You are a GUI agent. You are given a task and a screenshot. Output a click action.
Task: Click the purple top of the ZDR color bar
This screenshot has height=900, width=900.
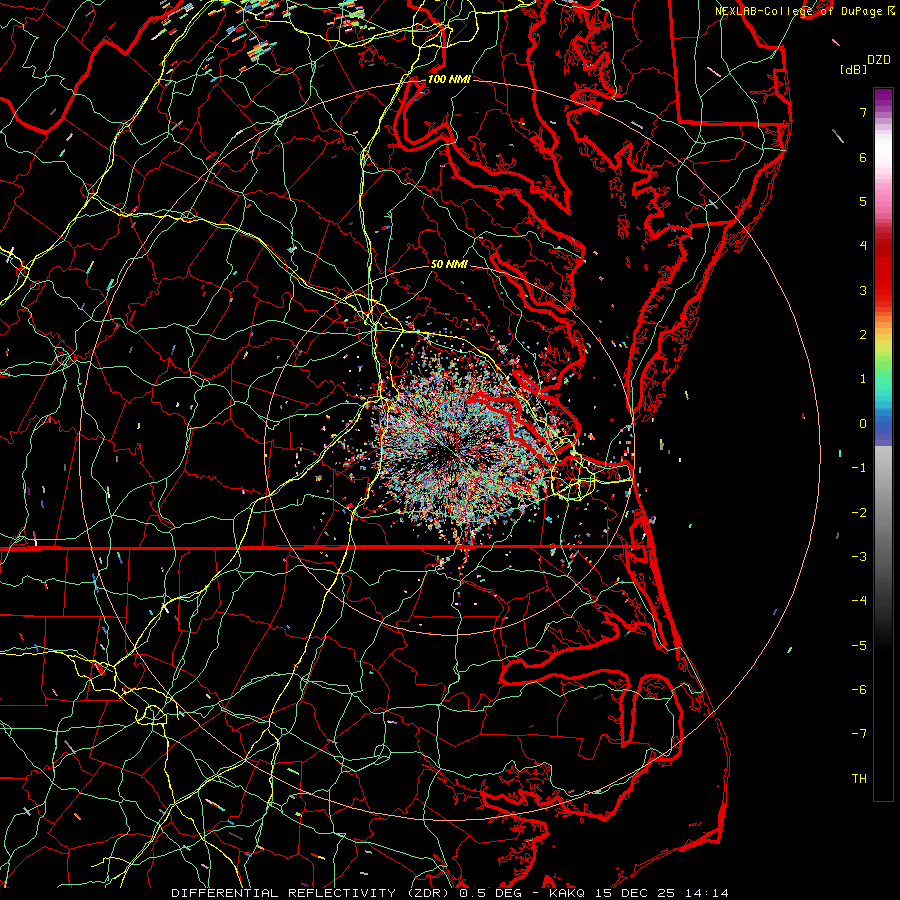coord(883,98)
